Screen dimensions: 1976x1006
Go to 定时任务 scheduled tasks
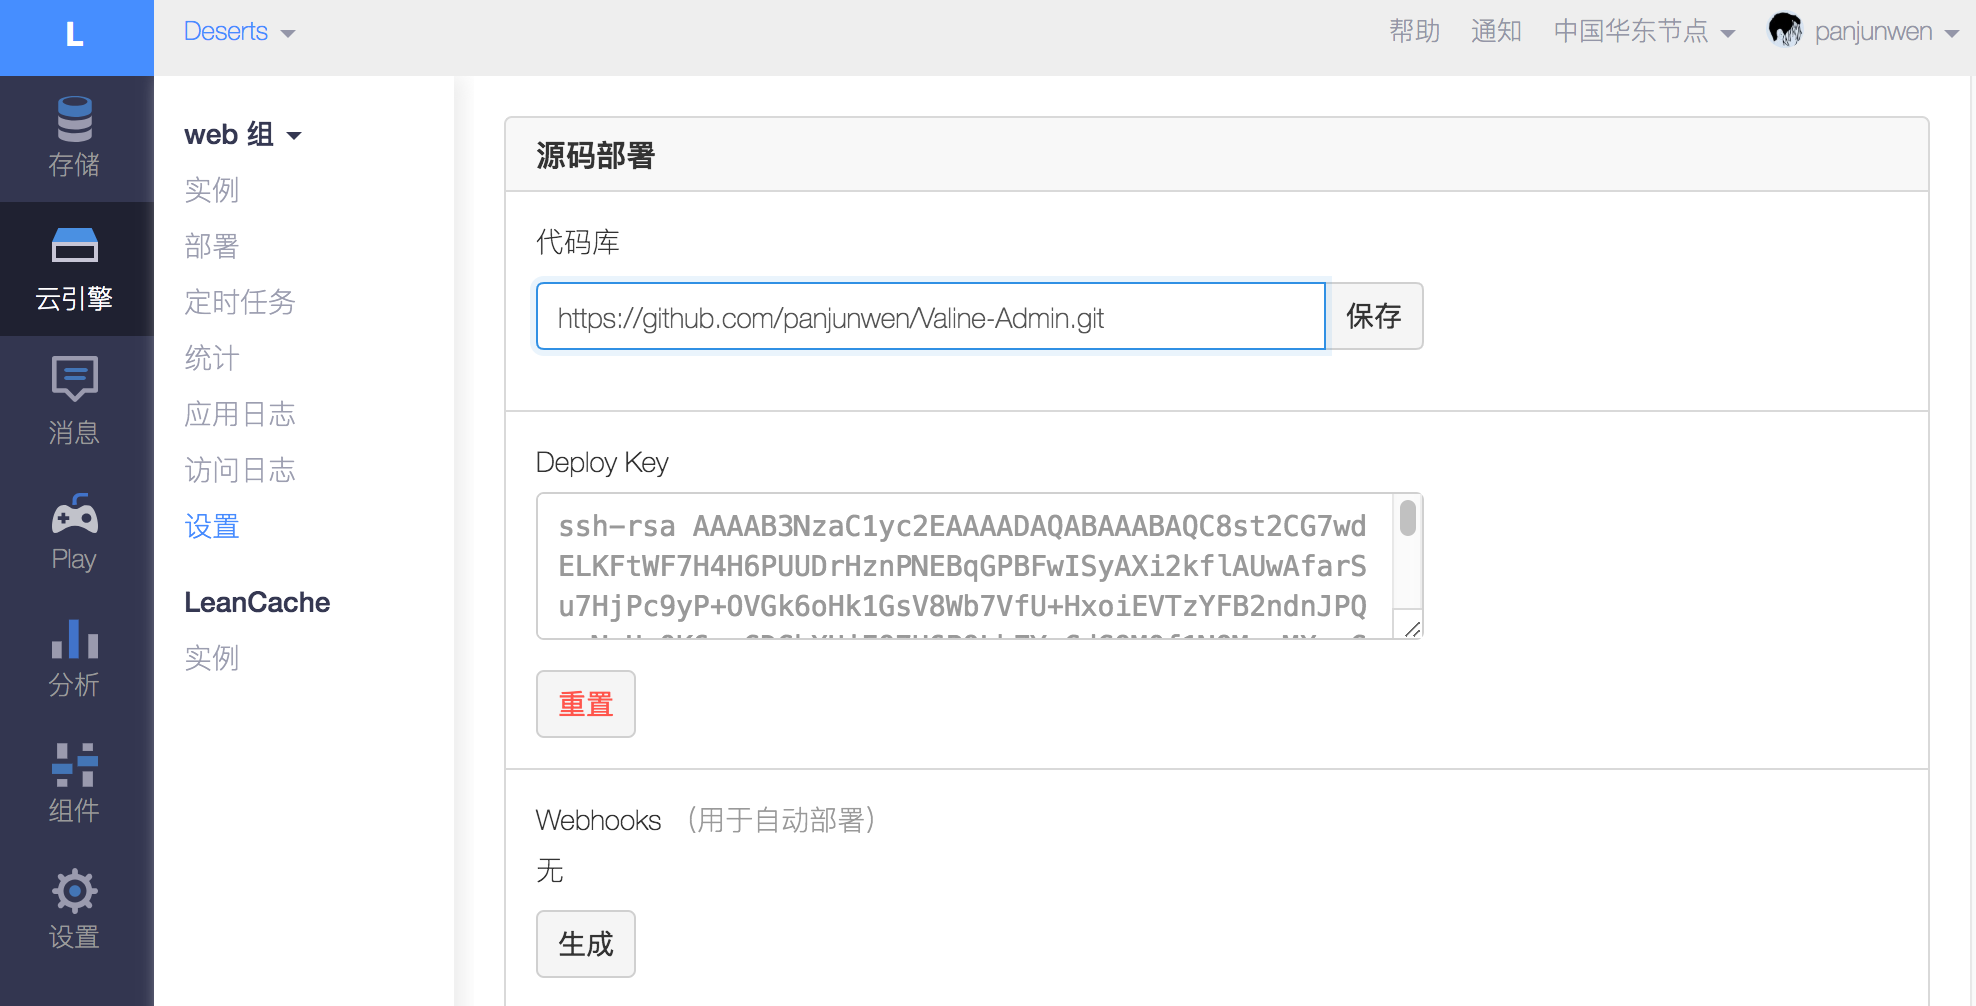click(240, 302)
